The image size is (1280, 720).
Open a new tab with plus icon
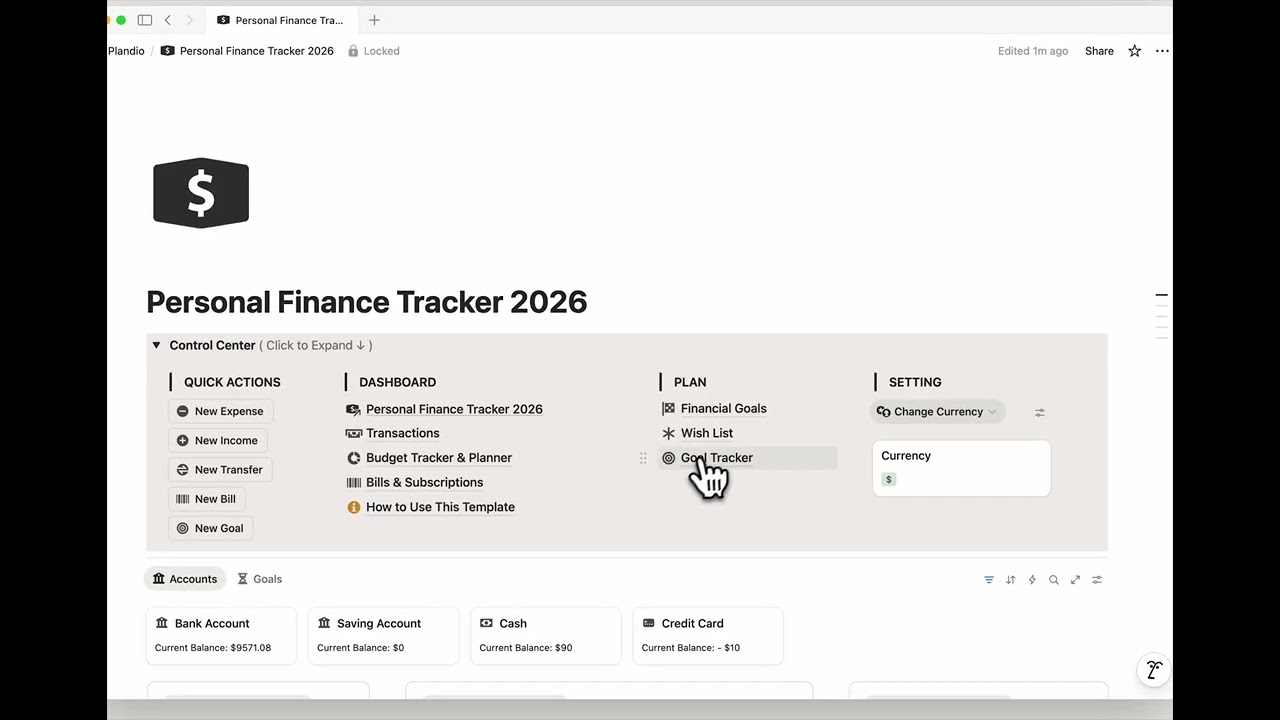click(x=374, y=20)
